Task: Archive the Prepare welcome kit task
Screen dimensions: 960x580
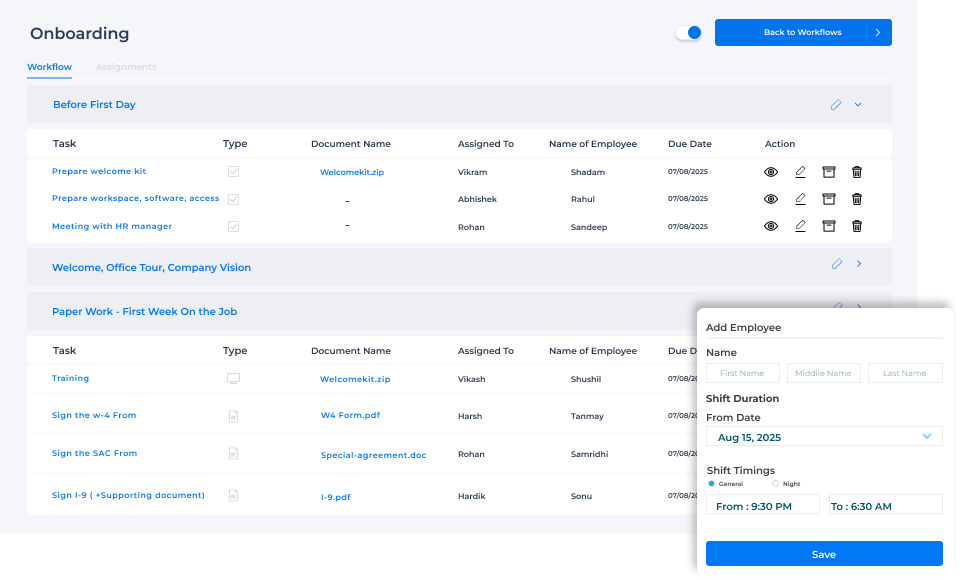Action: pos(828,172)
